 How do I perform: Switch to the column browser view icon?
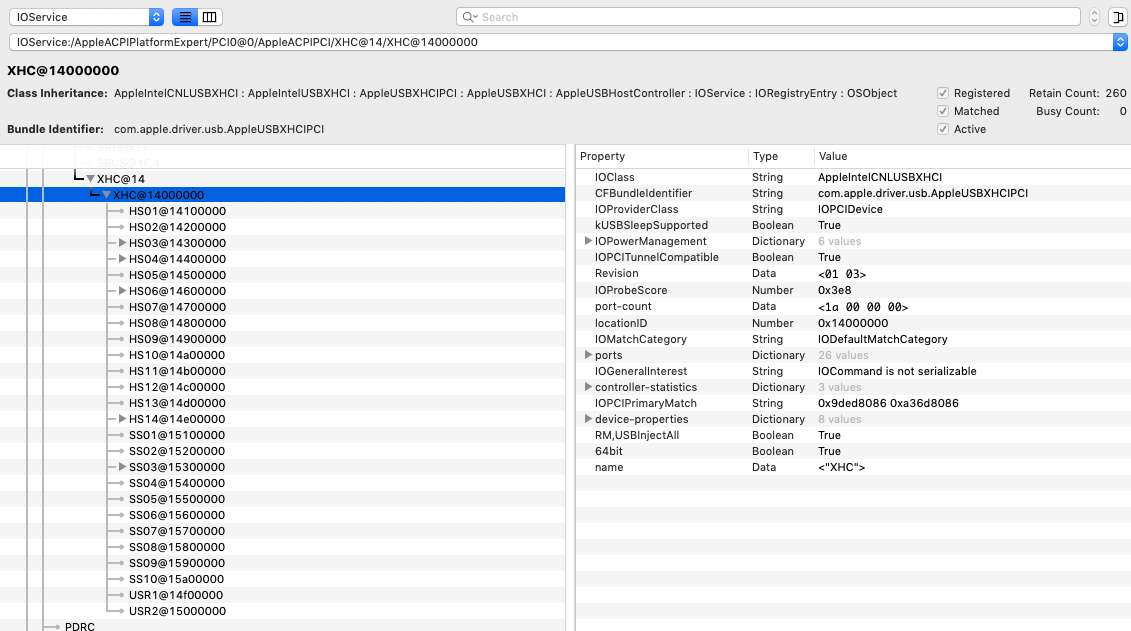(x=209, y=17)
